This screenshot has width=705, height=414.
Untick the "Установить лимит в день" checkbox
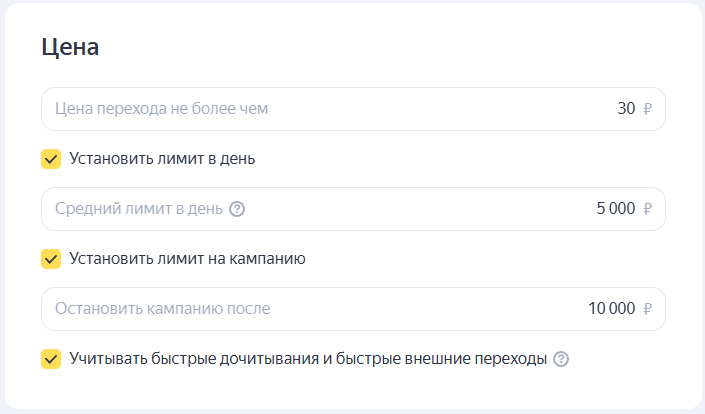[51, 159]
